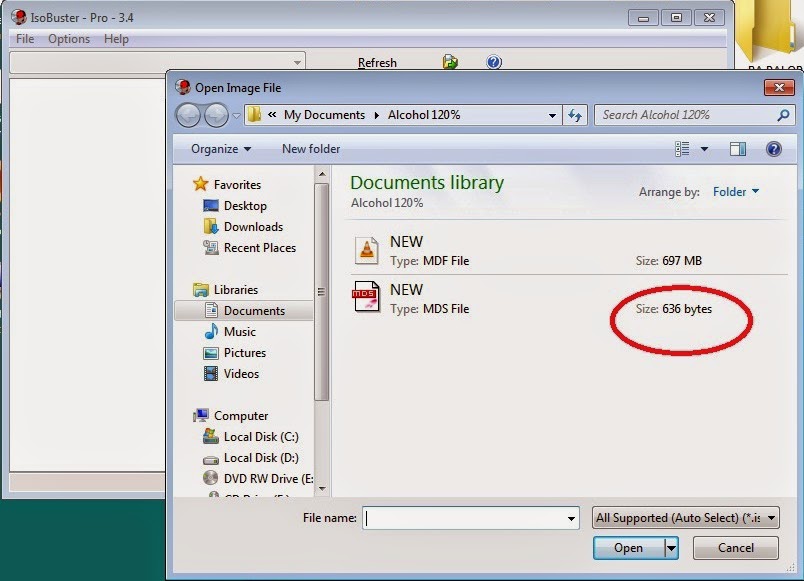The width and height of the screenshot is (804, 581).
Task: Select Desktop label under Favorites
Action: [x=245, y=206]
